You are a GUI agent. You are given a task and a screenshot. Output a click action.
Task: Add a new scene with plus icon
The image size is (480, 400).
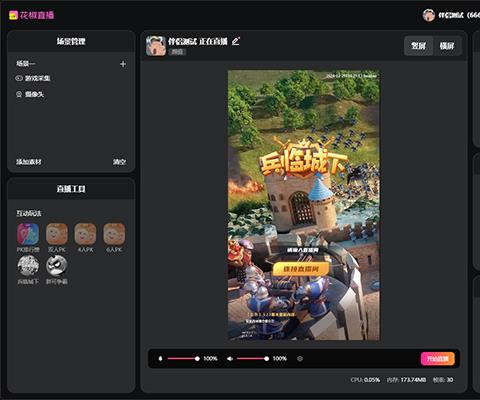pos(123,64)
